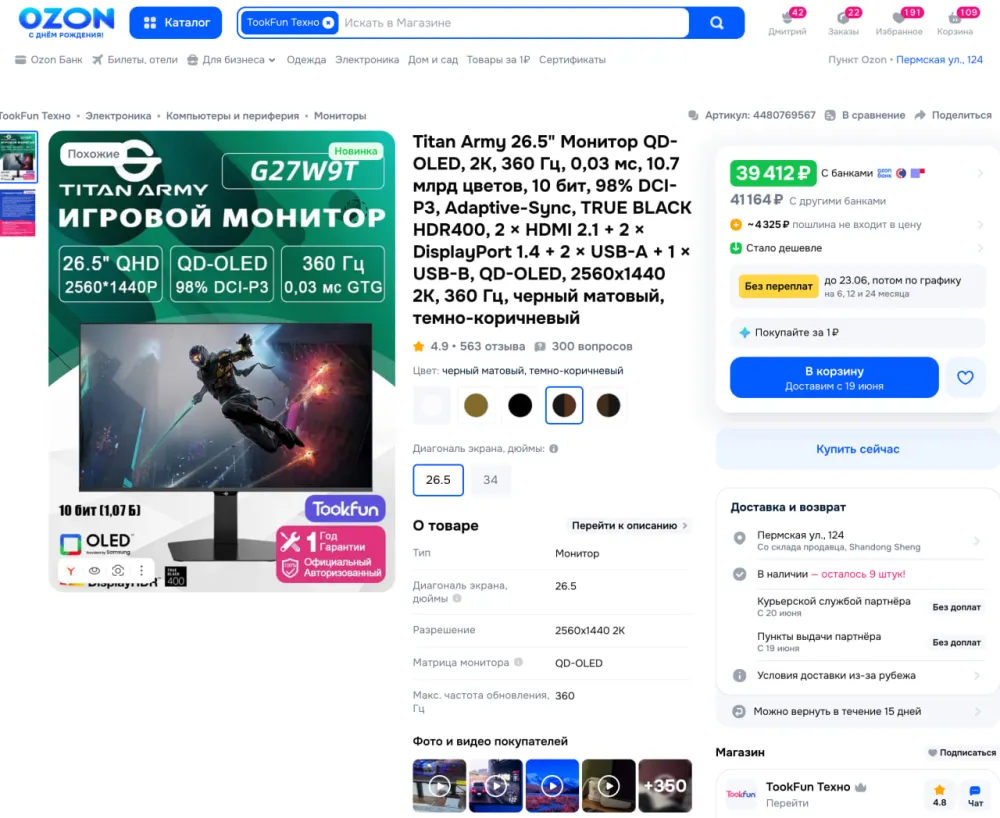Viewport: 1000px width, 818px height.
Task: Toggle the favorite heart button
Action: [965, 377]
